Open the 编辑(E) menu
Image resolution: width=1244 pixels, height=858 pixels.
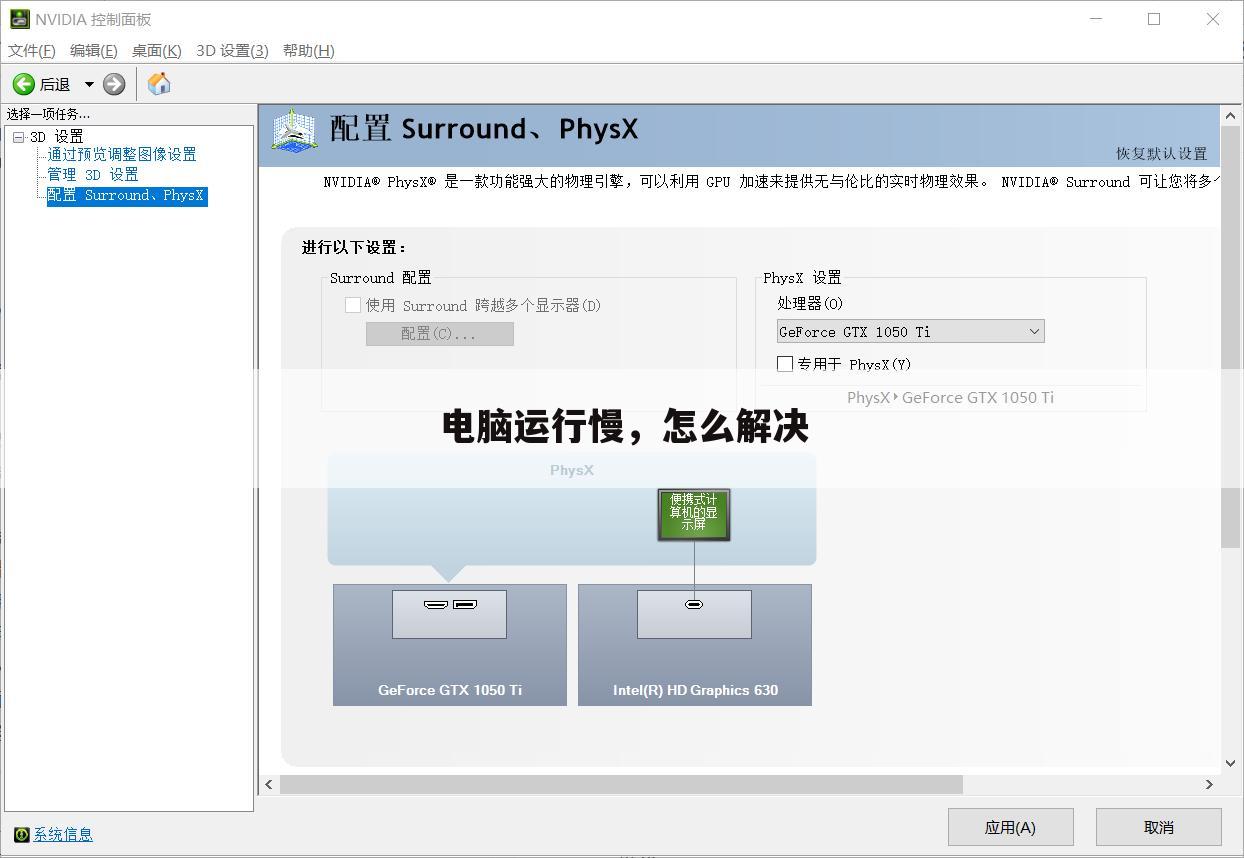94,50
